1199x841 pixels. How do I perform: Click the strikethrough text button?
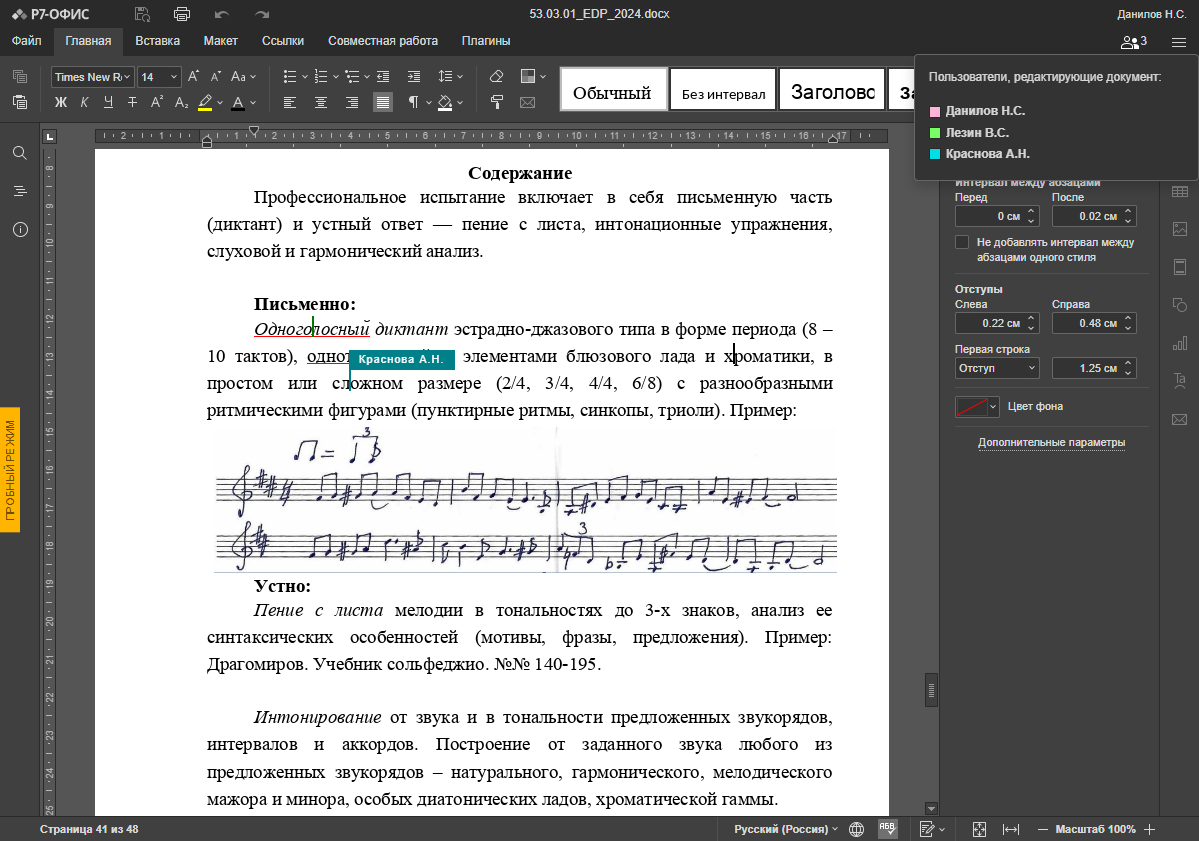pyautogui.click(x=130, y=102)
